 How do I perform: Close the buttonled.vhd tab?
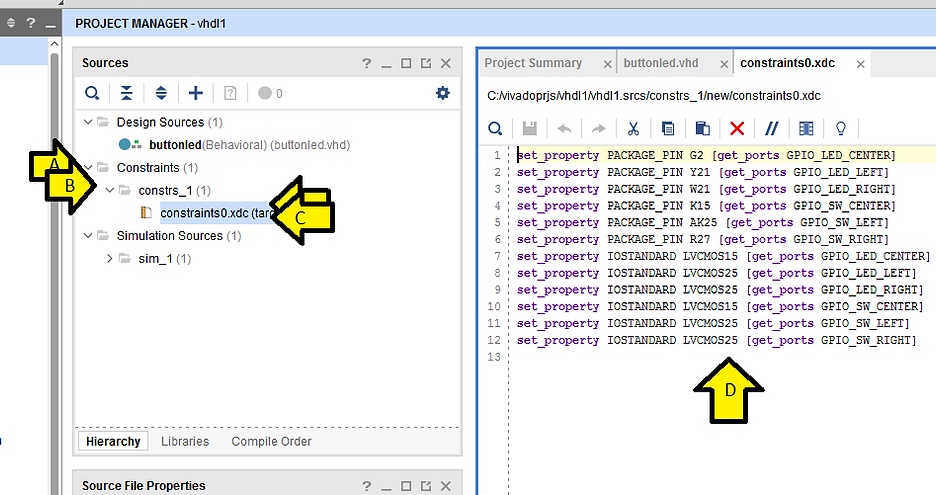[724, 64]
